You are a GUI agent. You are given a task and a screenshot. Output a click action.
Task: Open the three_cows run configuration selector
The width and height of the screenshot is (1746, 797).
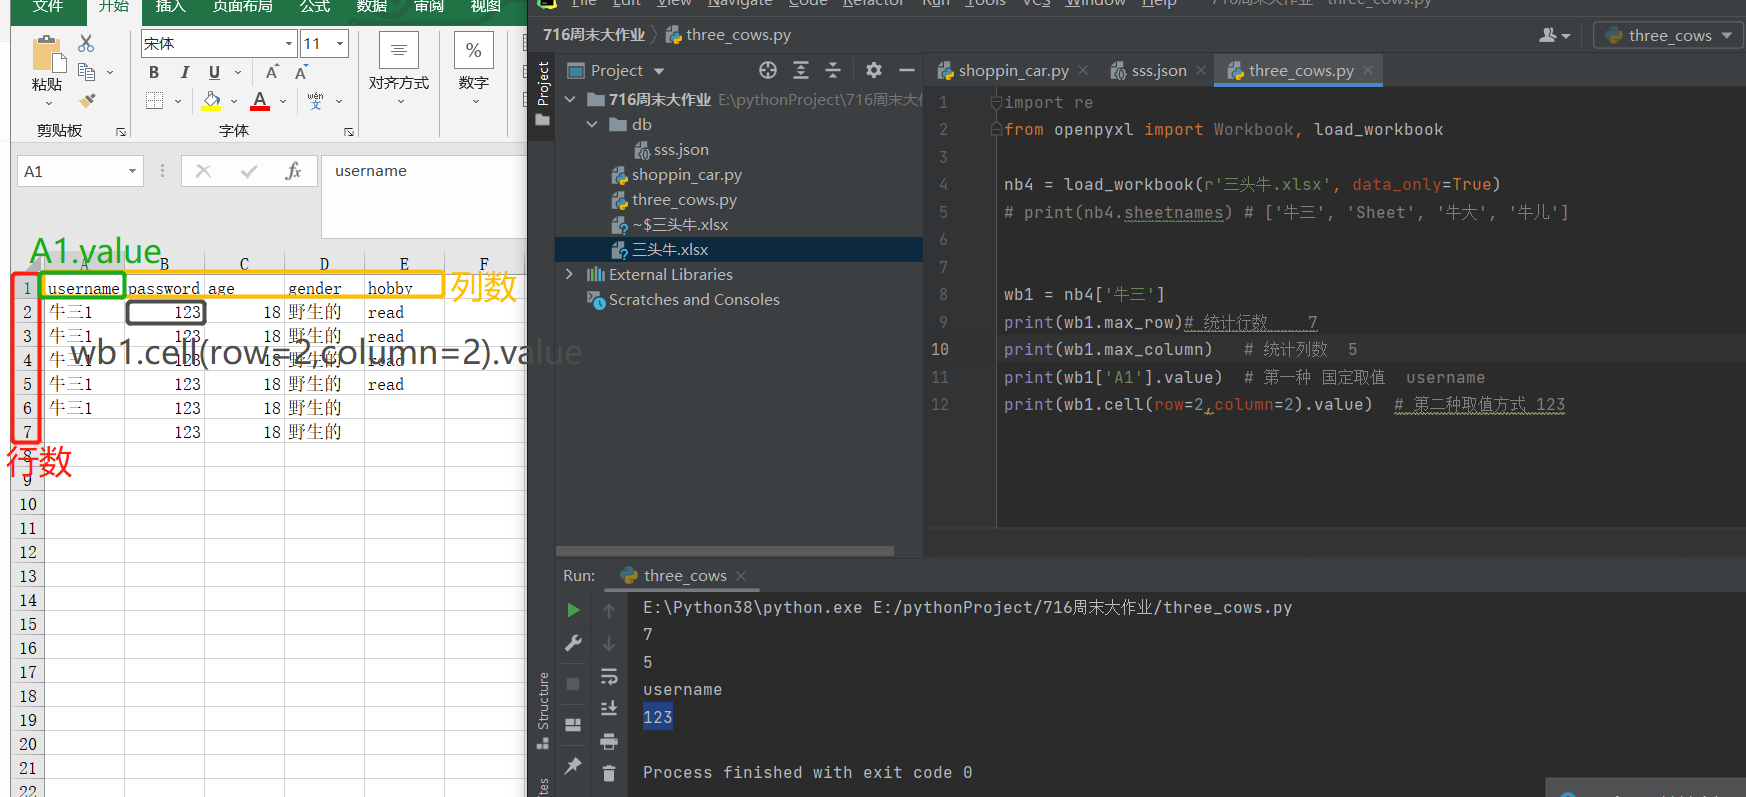point(1668,36)
